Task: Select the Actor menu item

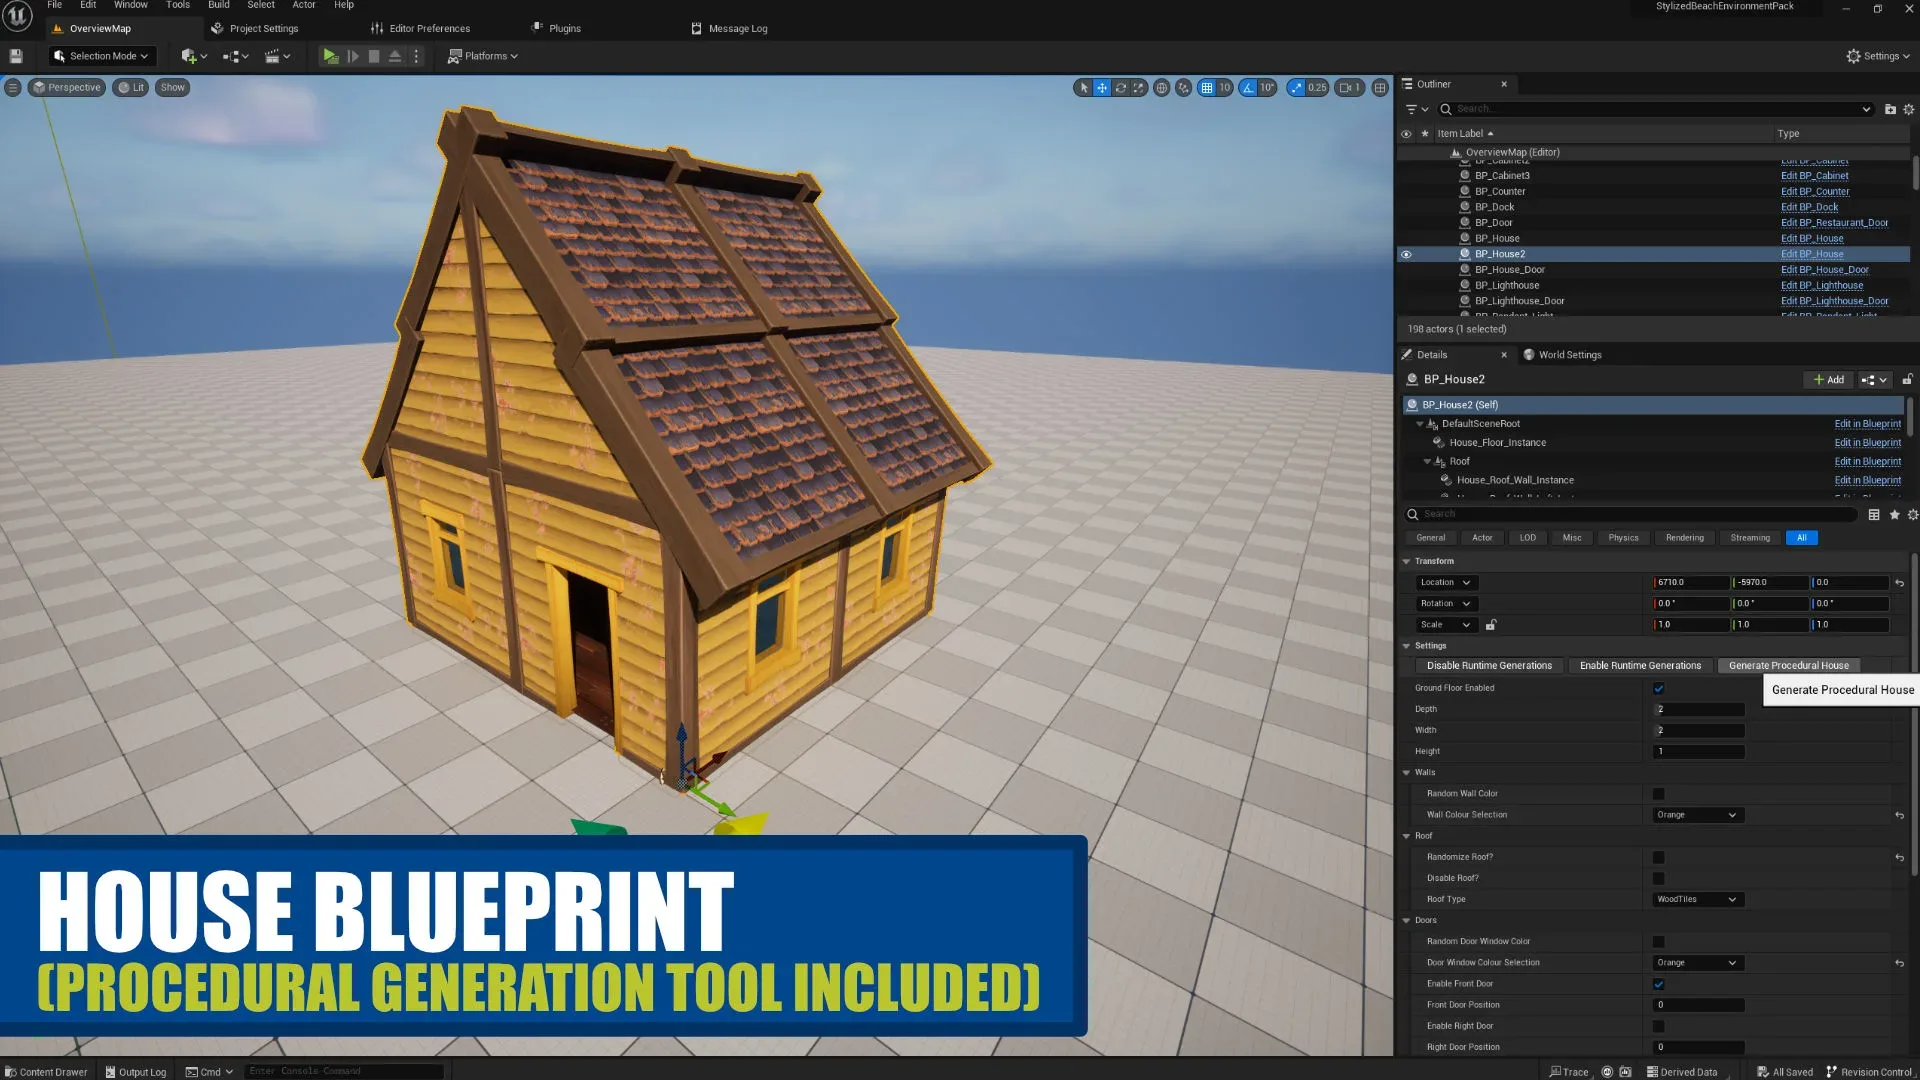Action: click(x=305, y=5)
